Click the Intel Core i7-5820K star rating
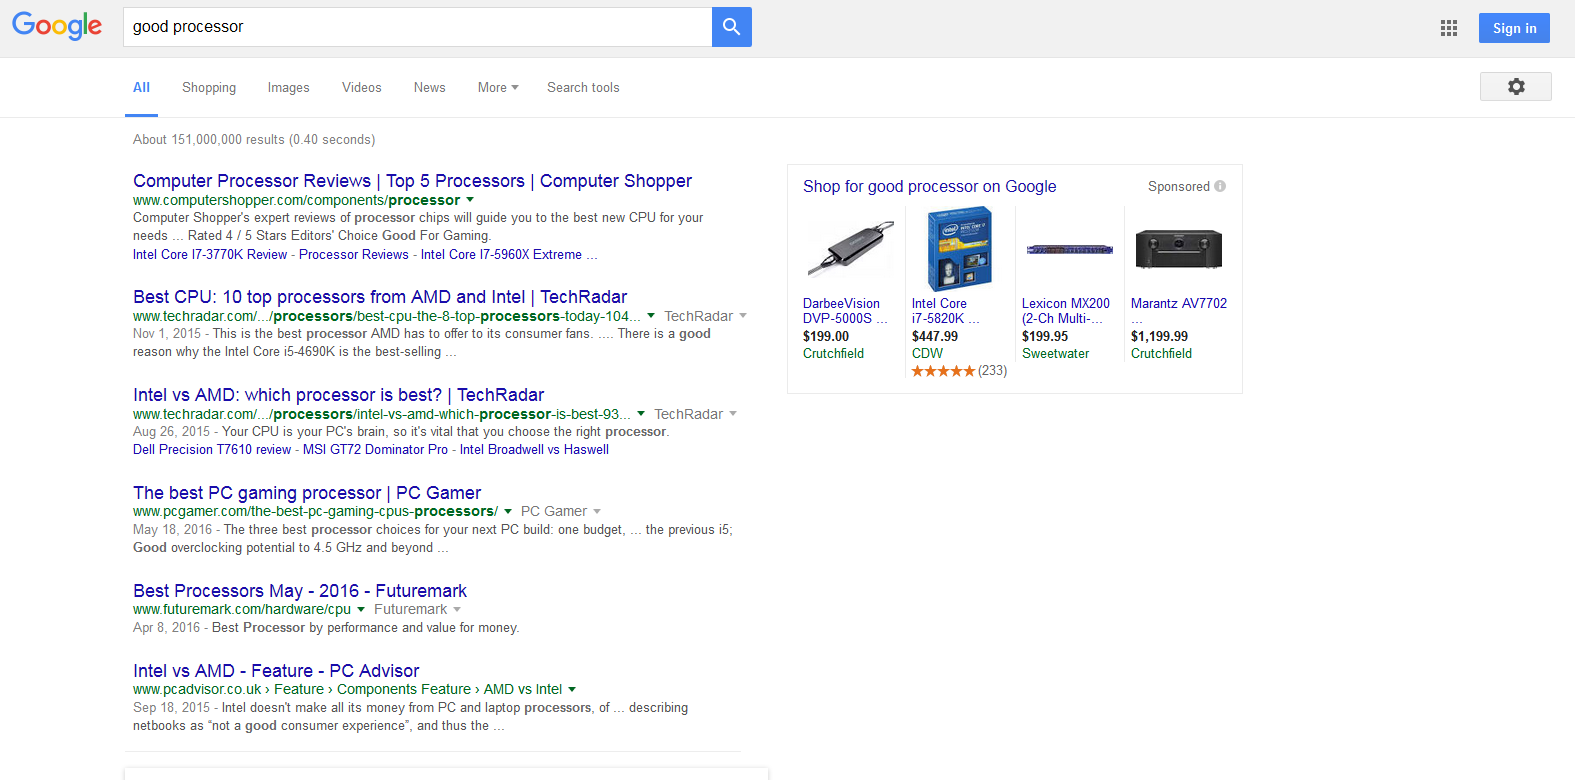1575x780 pixels. coord(943,371)
